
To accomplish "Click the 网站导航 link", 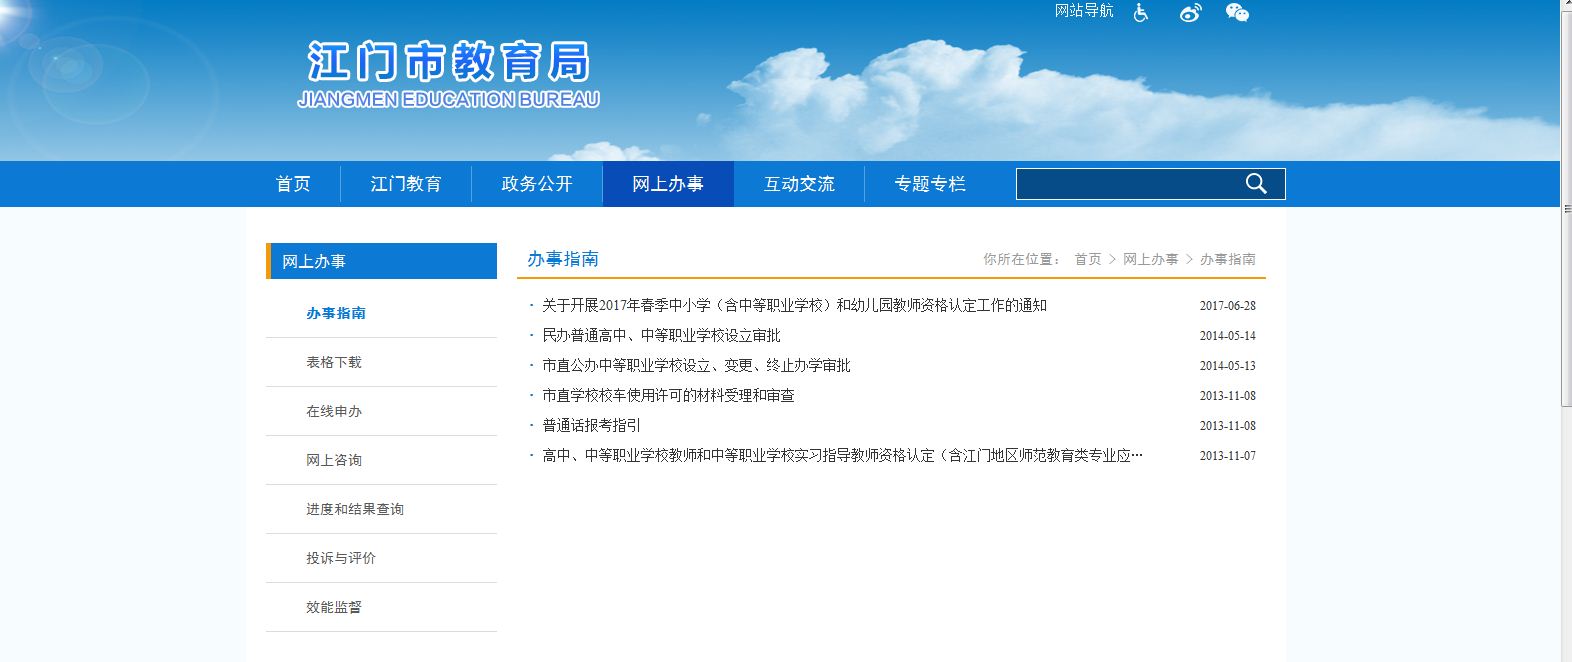I will click(x=1084, y=11).
